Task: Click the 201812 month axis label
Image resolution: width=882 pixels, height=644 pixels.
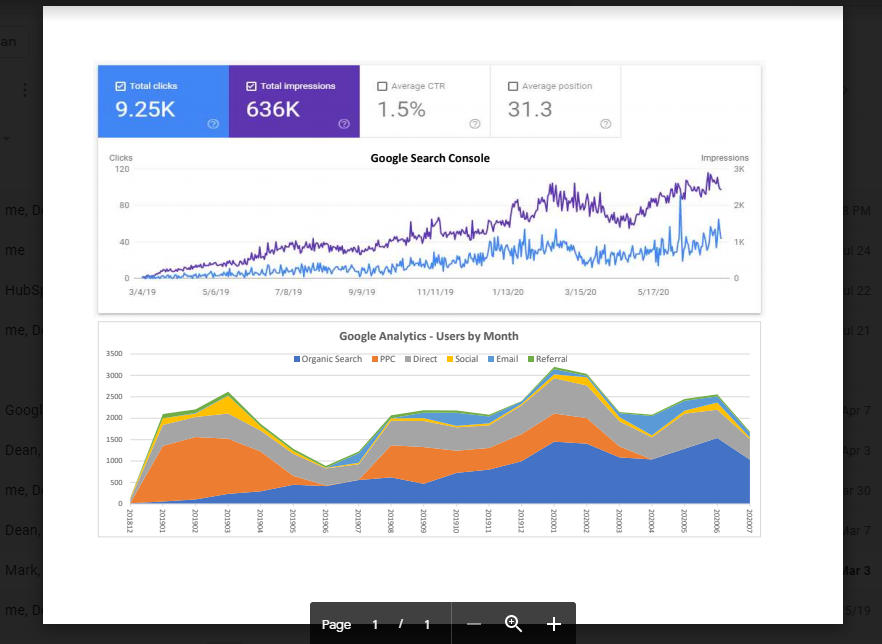Action: [x=130, y=521]
